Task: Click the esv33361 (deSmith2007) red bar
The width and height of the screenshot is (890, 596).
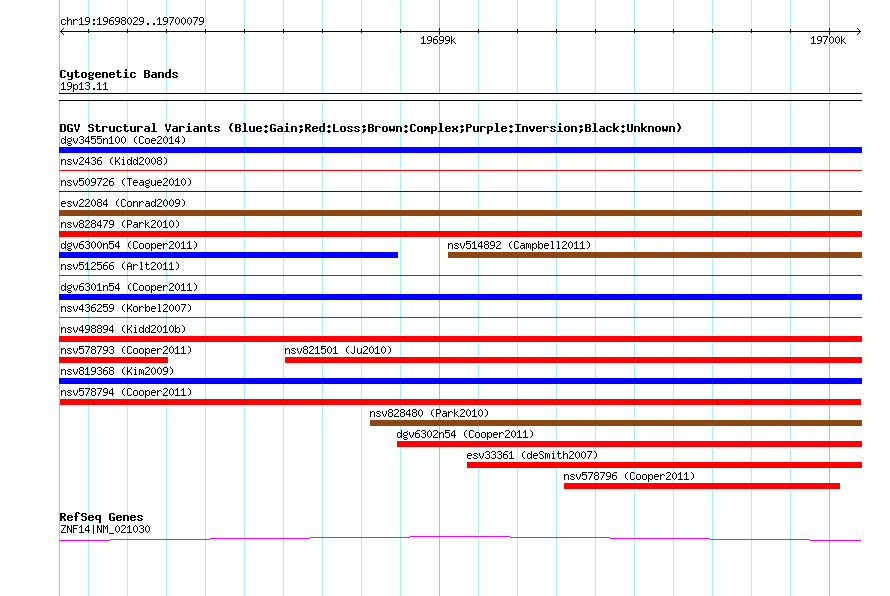Action: [x=664, y=465]
